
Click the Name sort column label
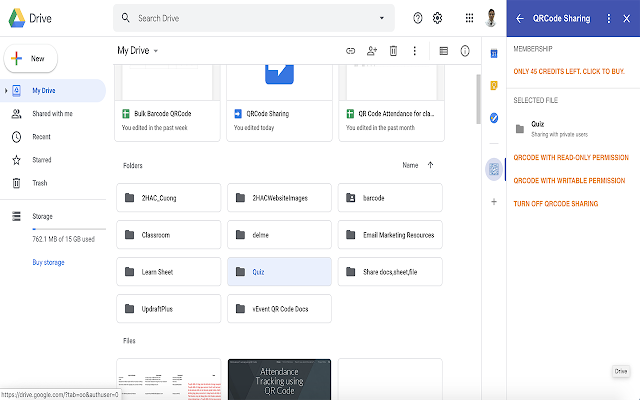410,165
